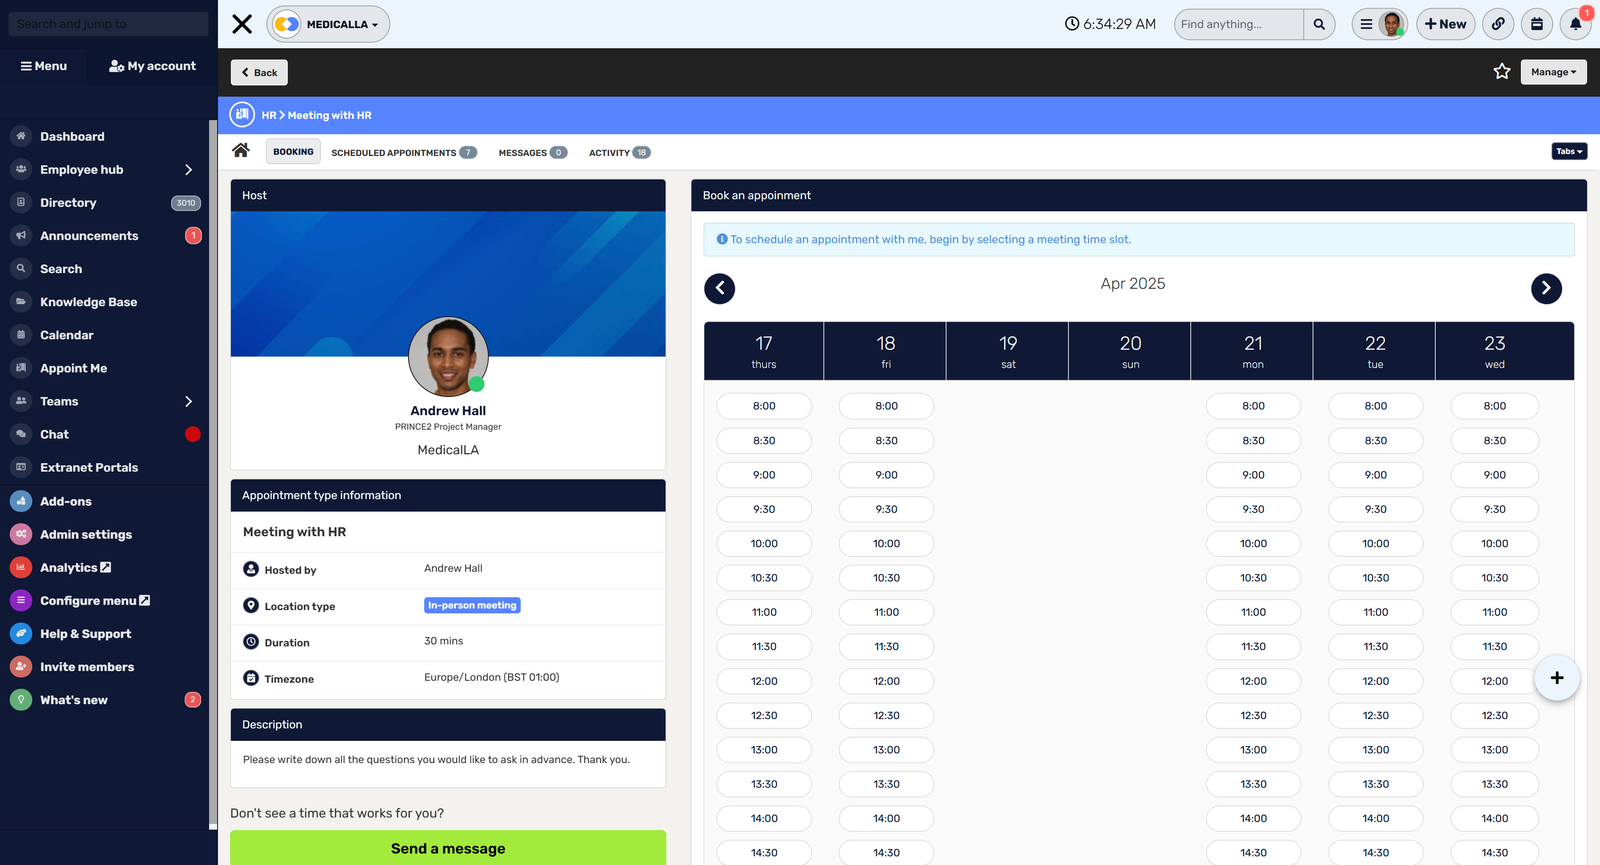This screenshot has height=865, width=1600.
Task: Open the Menu toggle in the sidebar
Action: pos(44,66)
